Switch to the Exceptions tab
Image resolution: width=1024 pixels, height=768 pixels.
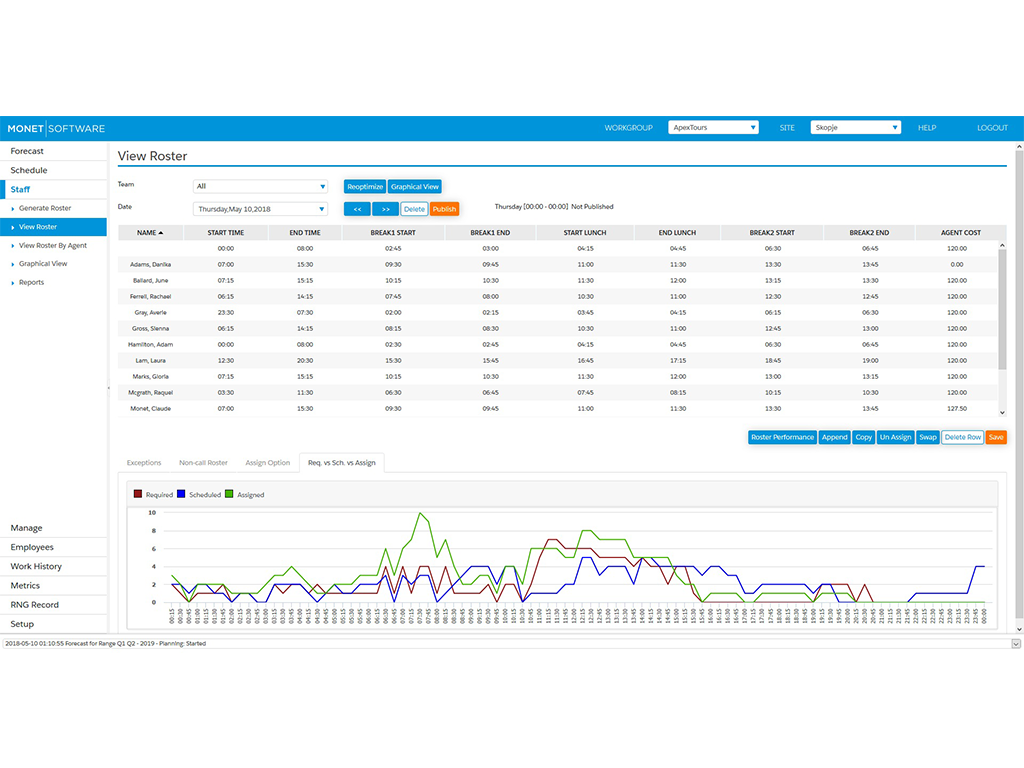point(143,462)
